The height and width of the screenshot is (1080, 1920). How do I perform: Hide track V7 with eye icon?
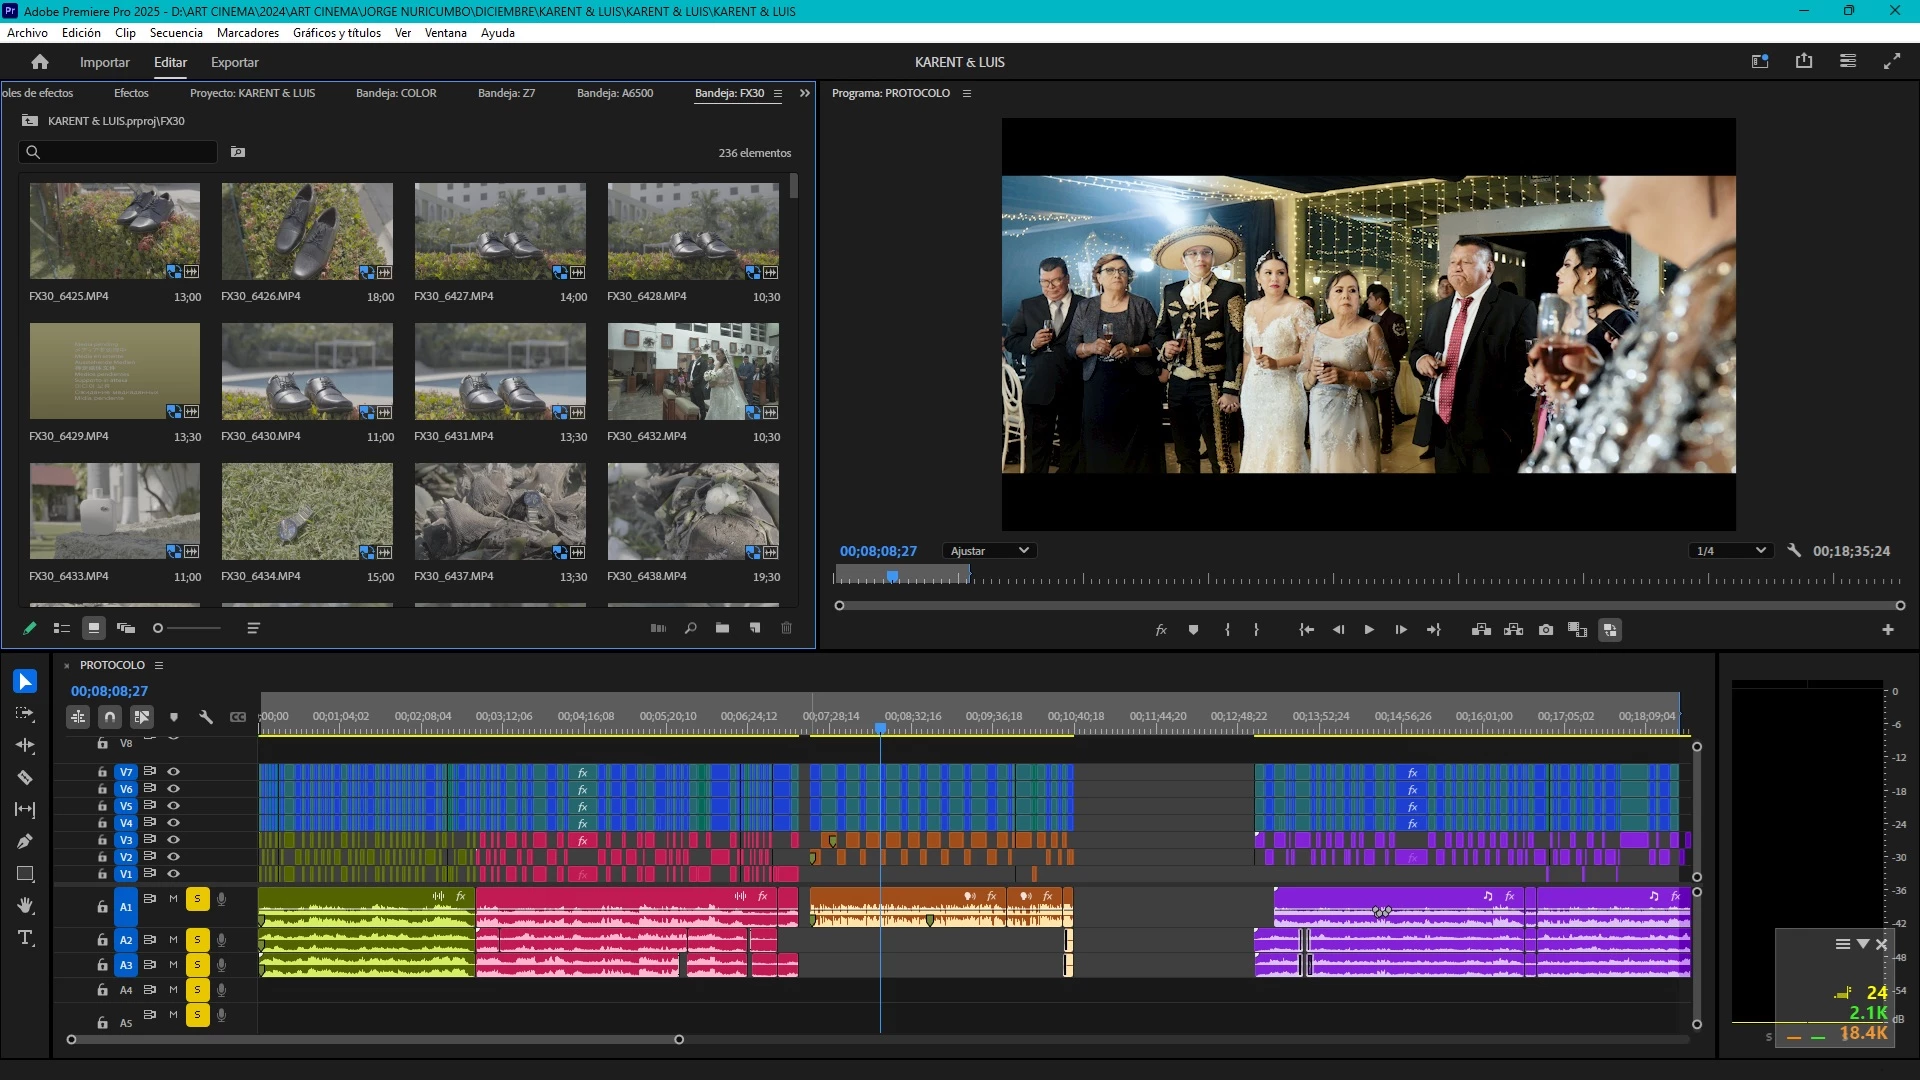click(x=173, y=772)
